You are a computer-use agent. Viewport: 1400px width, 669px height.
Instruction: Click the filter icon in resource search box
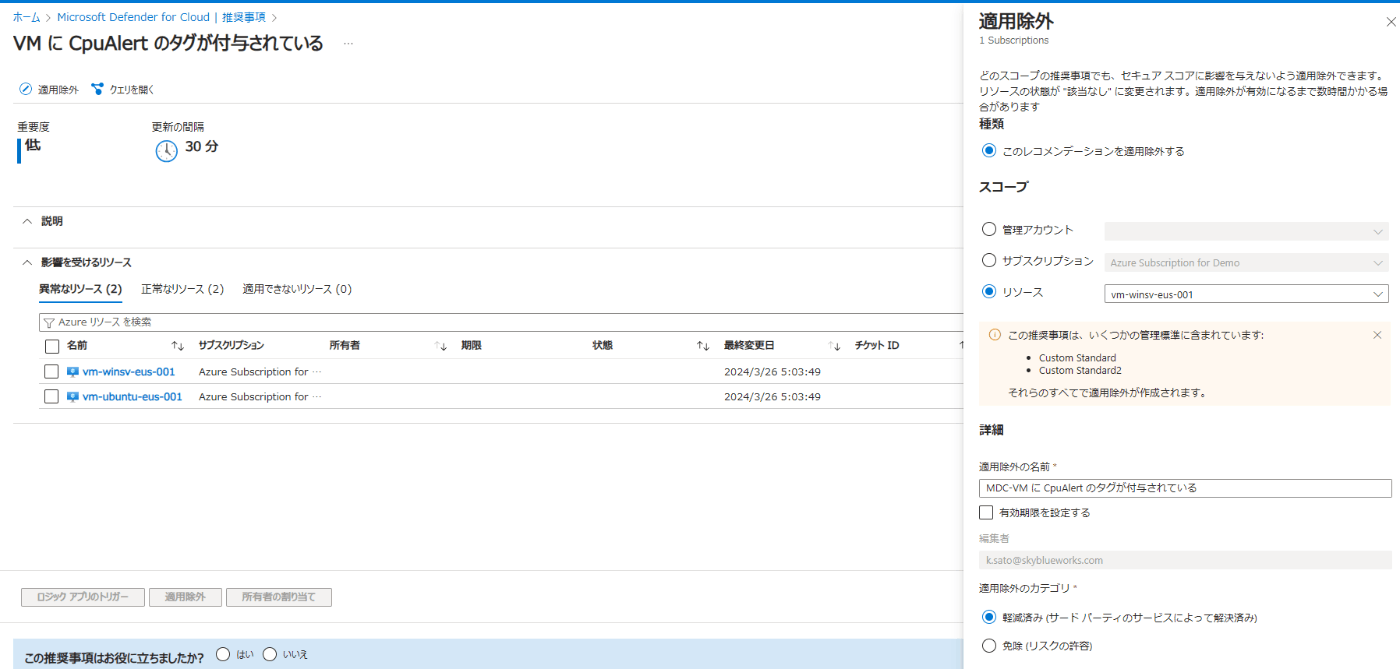[48, 322]
